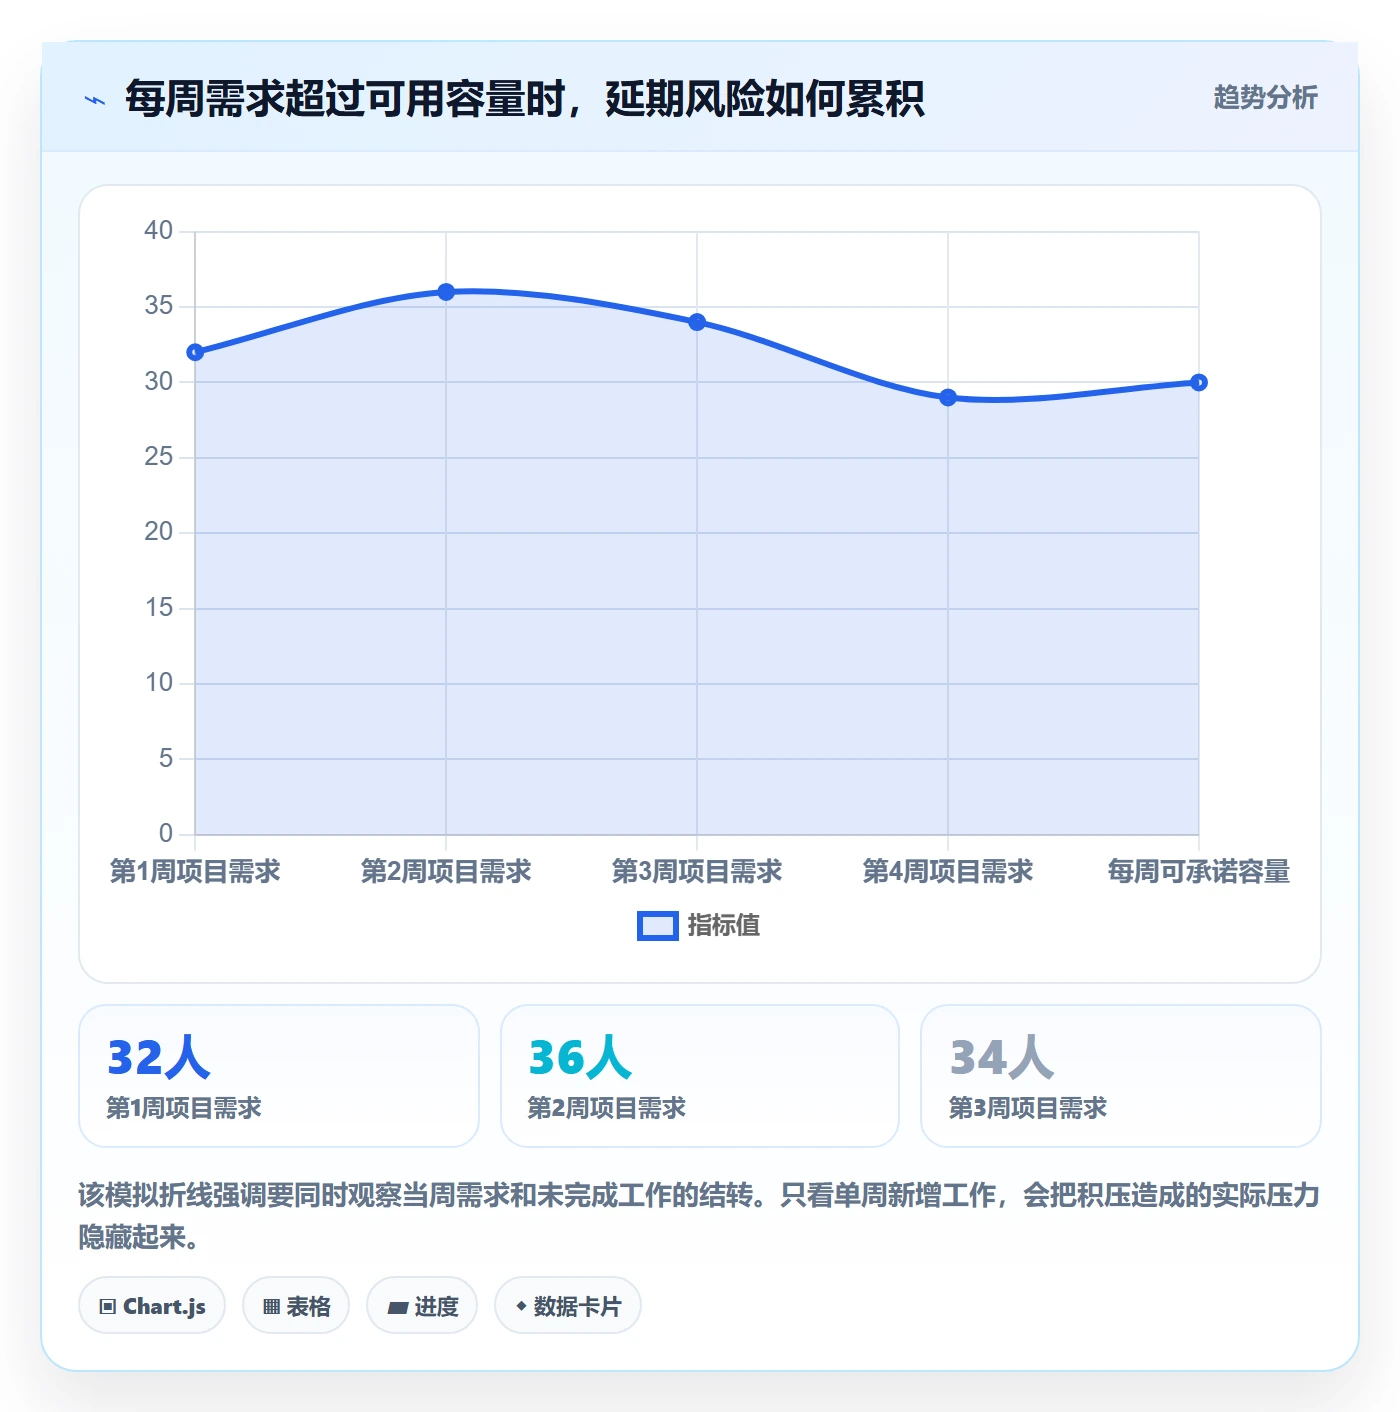The height and width of the screenshot is (1412, 1400).
Task: Click the progress icon in 进度 tag
Action: (398, 1307)
